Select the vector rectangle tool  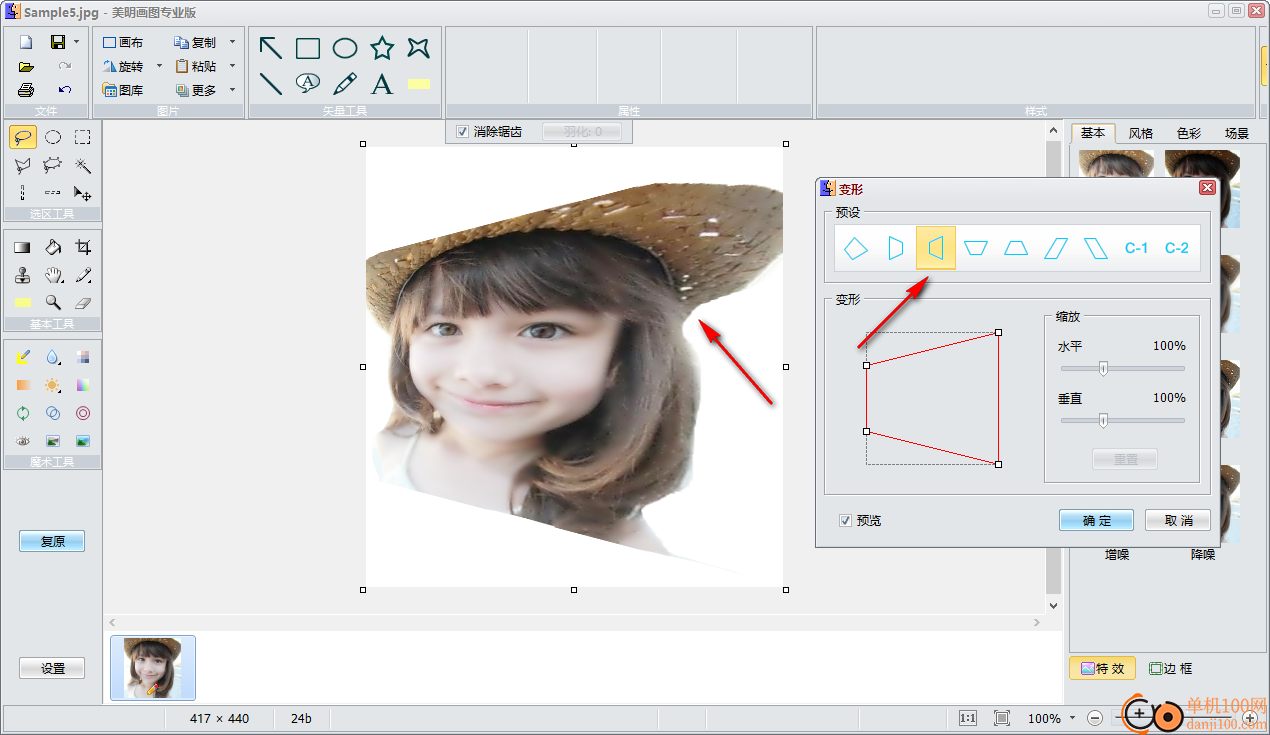[308, 48]
